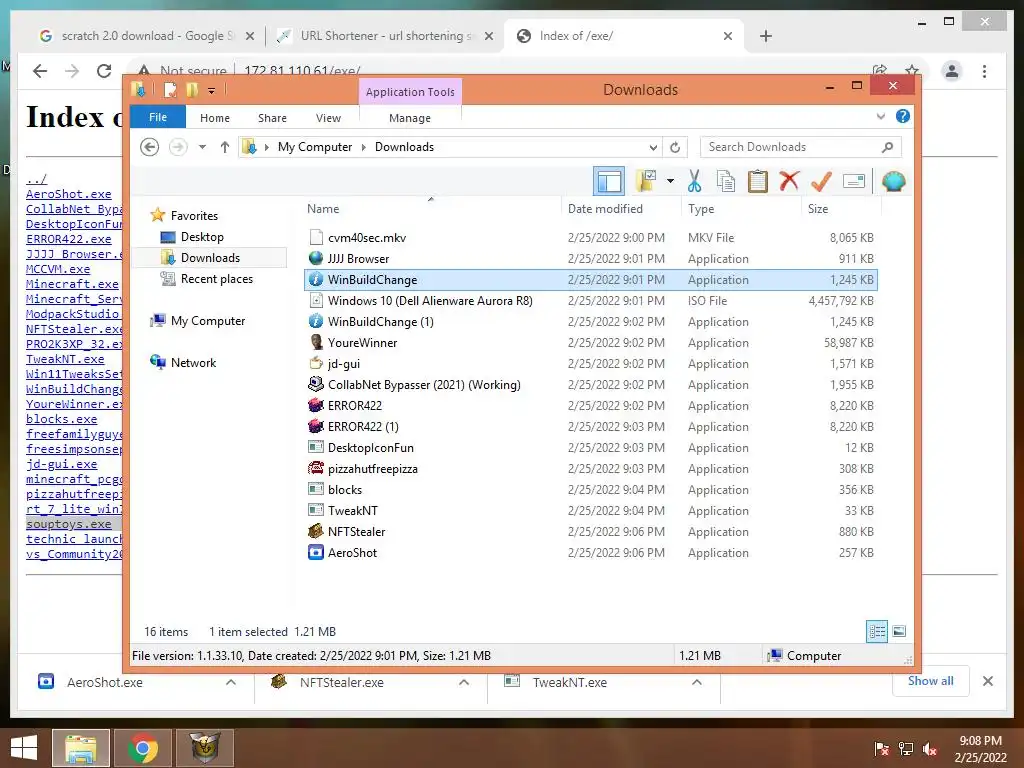Open Customize Quick Access Toolbar dropdown

pos(212,91)
